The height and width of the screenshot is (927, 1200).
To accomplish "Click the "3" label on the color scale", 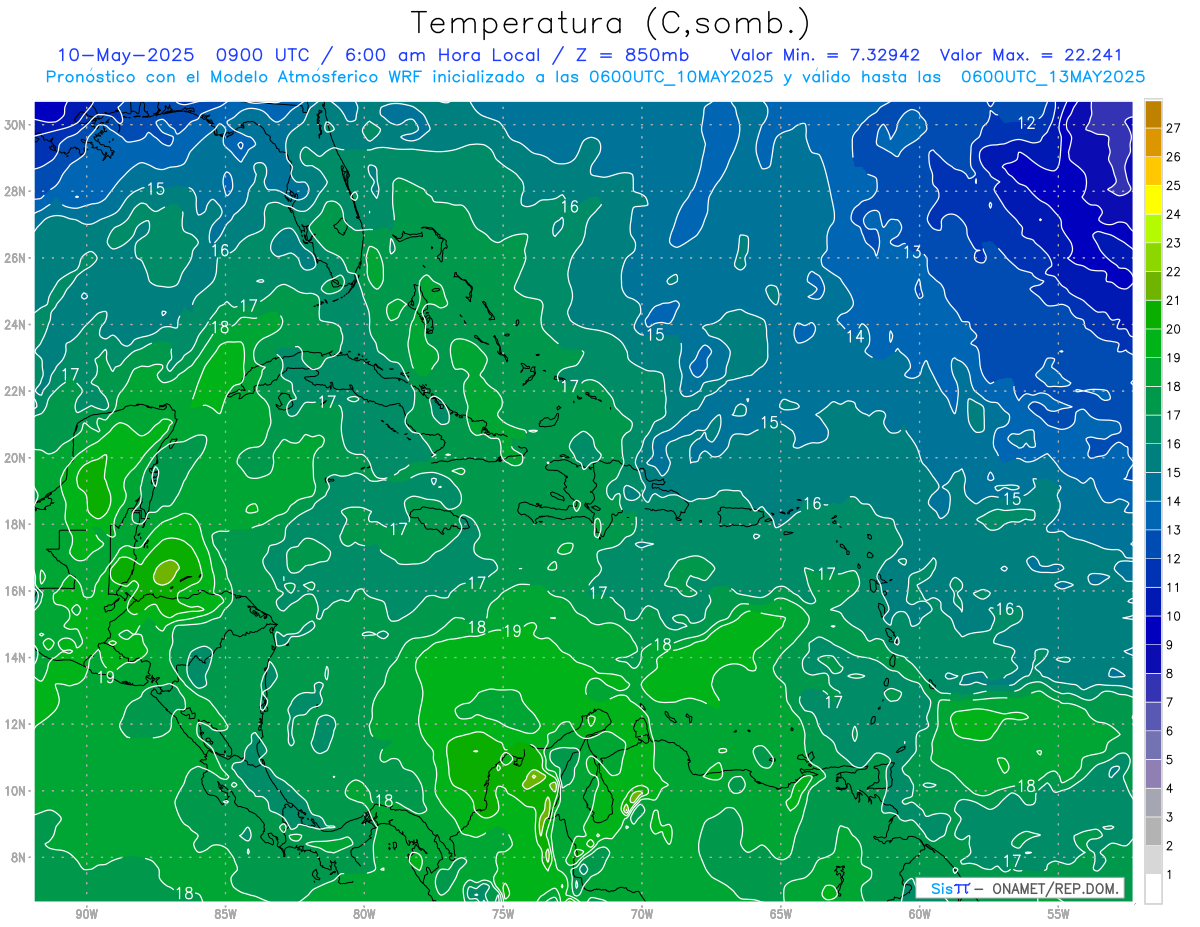I will [1170, 817].
